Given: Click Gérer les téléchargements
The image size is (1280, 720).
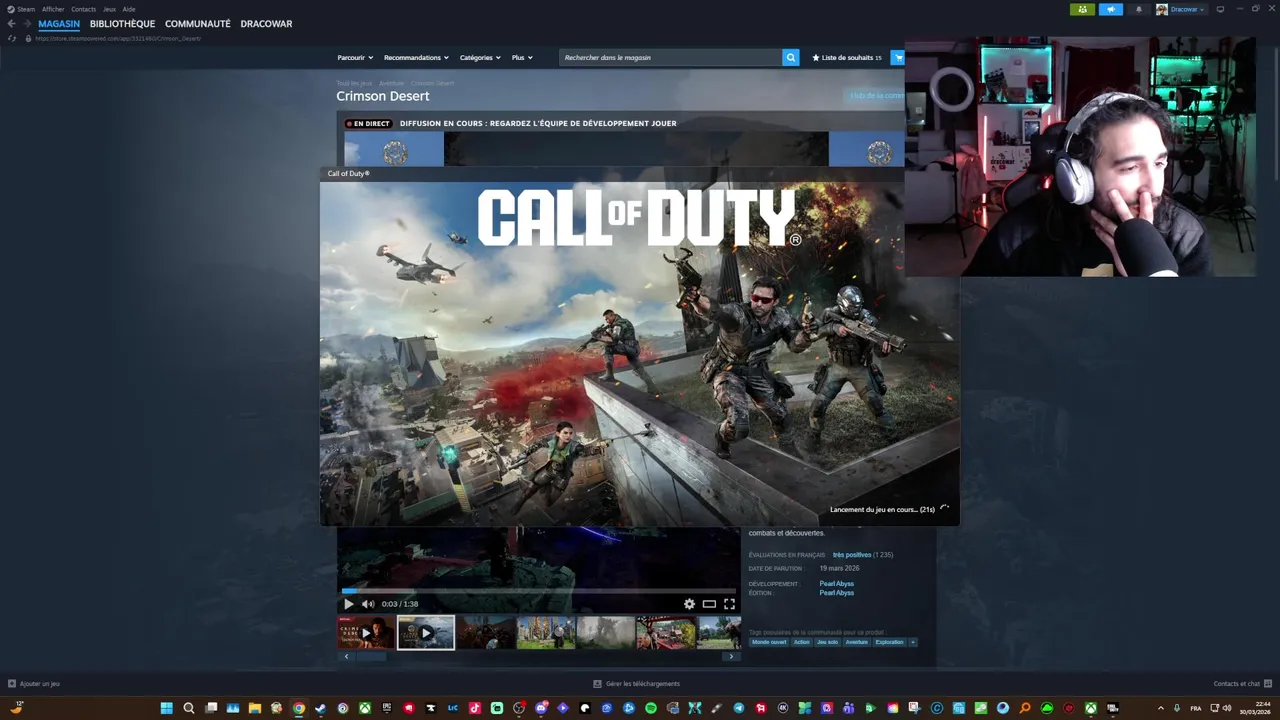Looking at the screenshot, I should coord(636,684).
